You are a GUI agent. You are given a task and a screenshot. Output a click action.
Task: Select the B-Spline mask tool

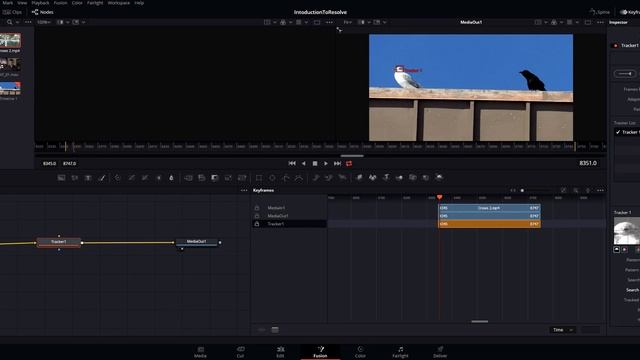coord(299,178)
